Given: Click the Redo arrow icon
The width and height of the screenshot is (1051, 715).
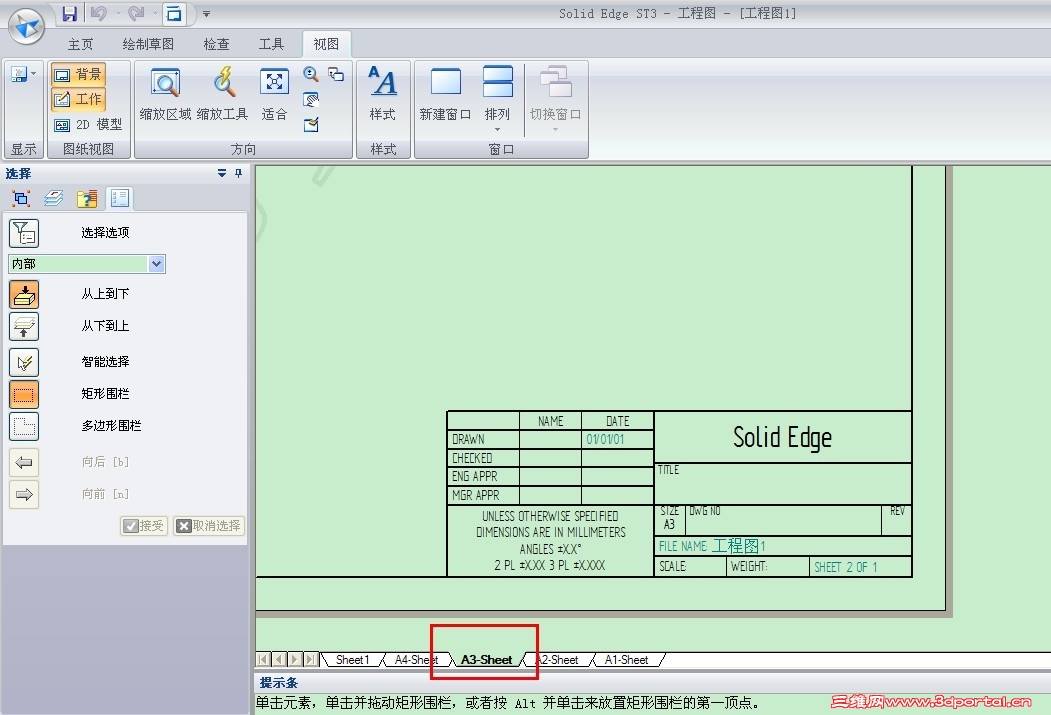Looking at the screenshot, I should point(136,13).
